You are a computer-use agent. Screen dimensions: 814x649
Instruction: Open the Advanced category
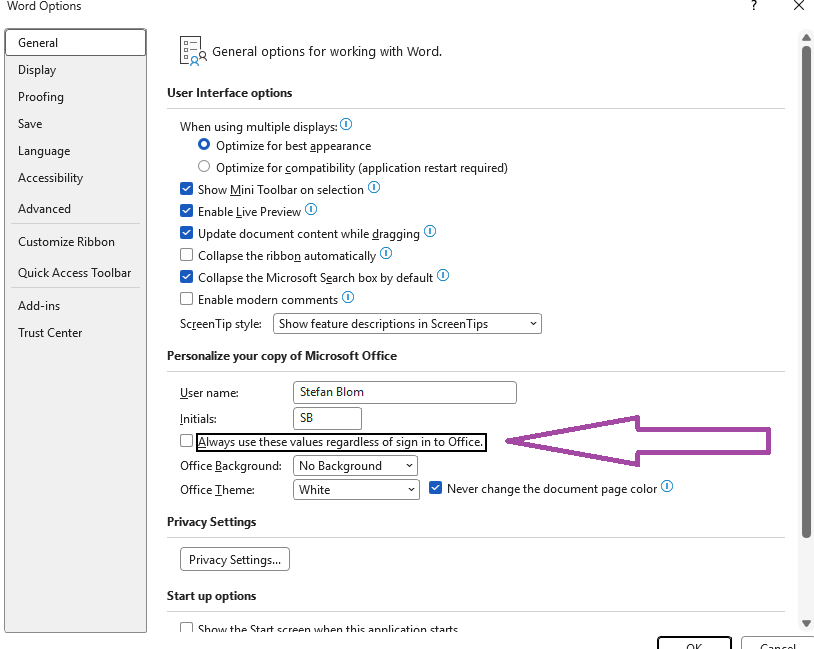[76, 209]
